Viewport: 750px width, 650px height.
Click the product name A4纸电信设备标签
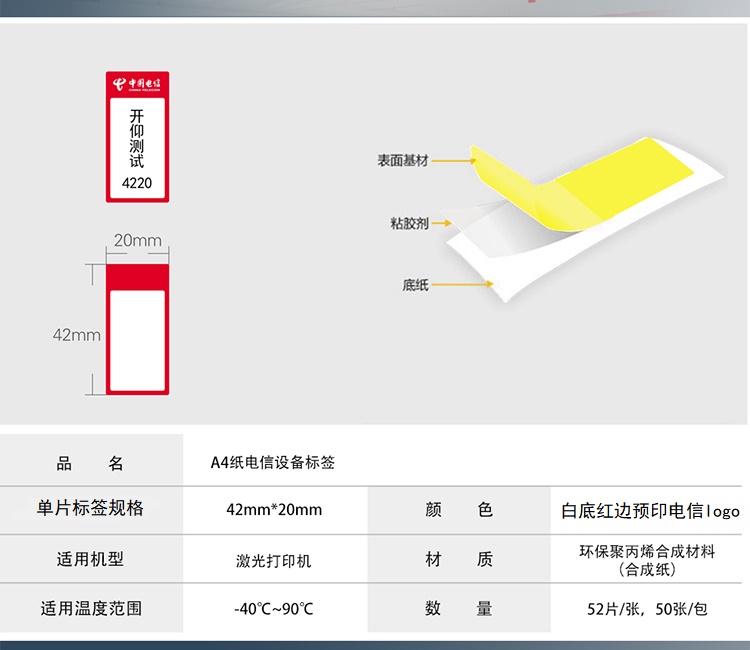click(x=273, y=463)
